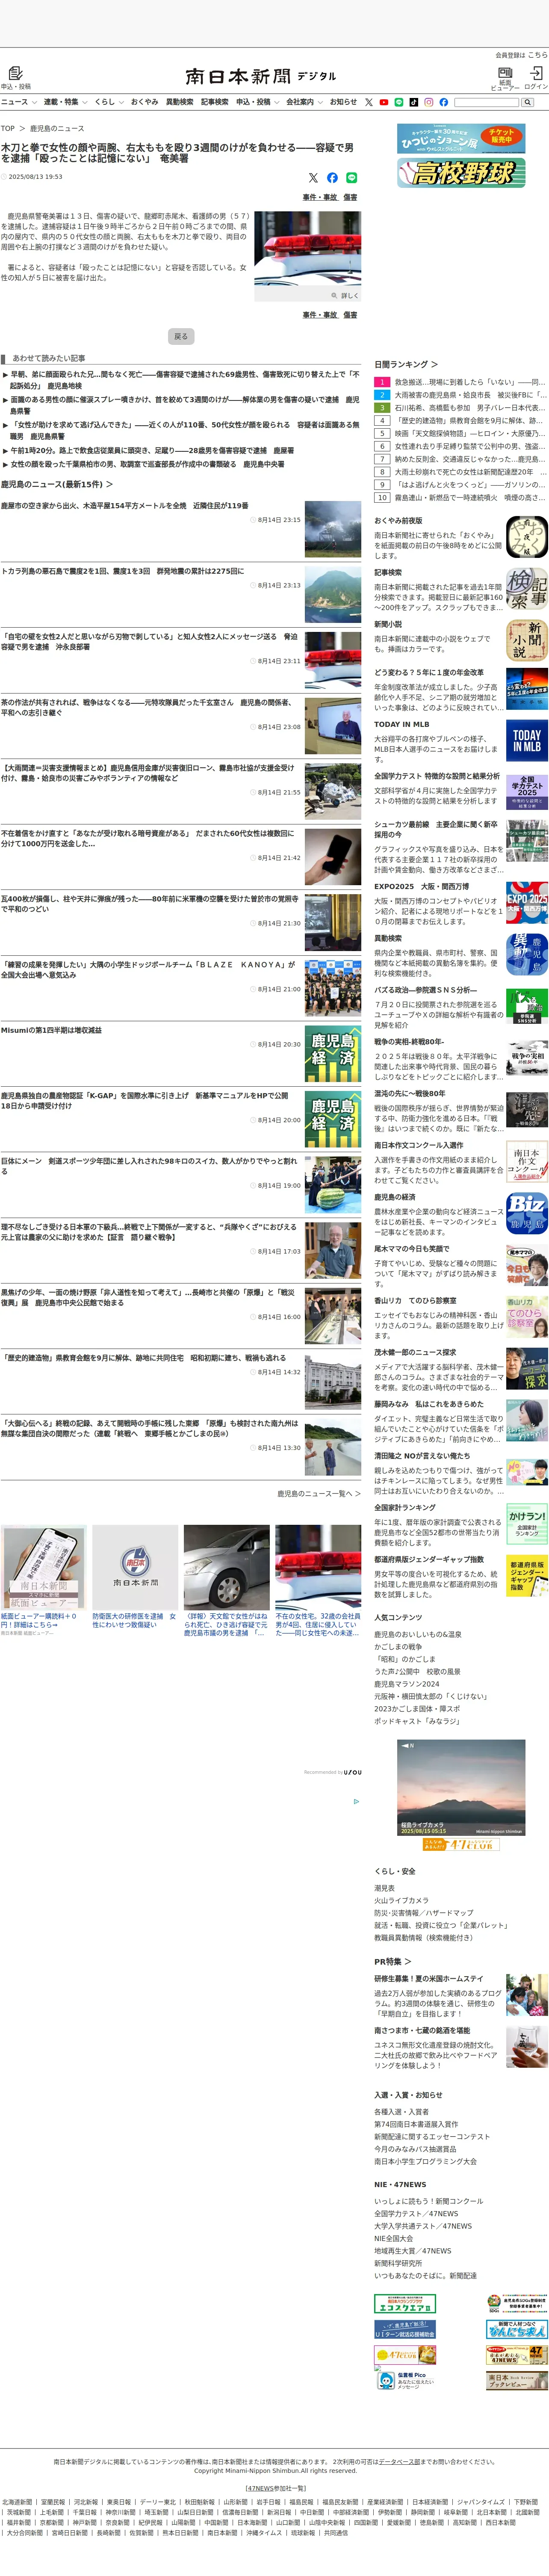Select 異動検索 in navigation bar

[179, 102]
